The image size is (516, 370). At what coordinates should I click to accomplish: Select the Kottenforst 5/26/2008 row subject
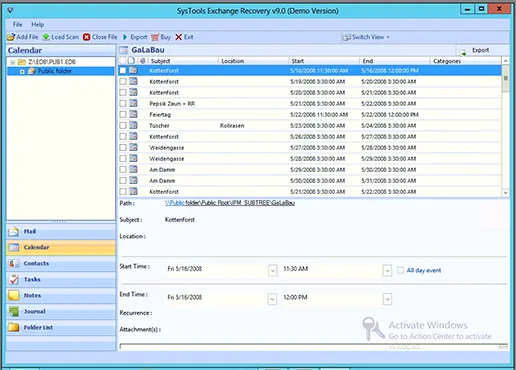(164, 137)
